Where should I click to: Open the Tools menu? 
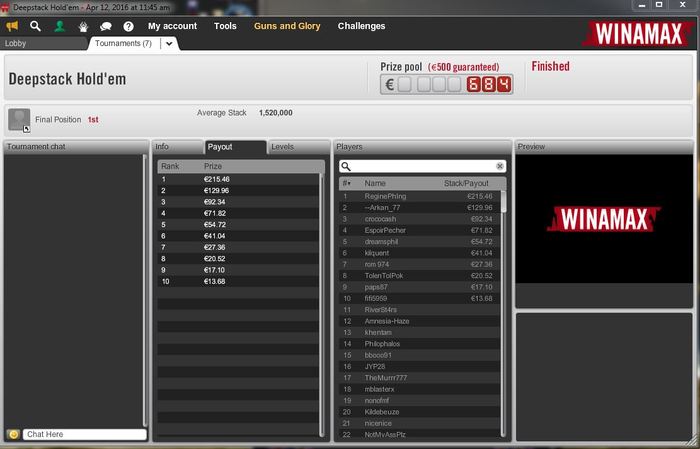point(225,26)
